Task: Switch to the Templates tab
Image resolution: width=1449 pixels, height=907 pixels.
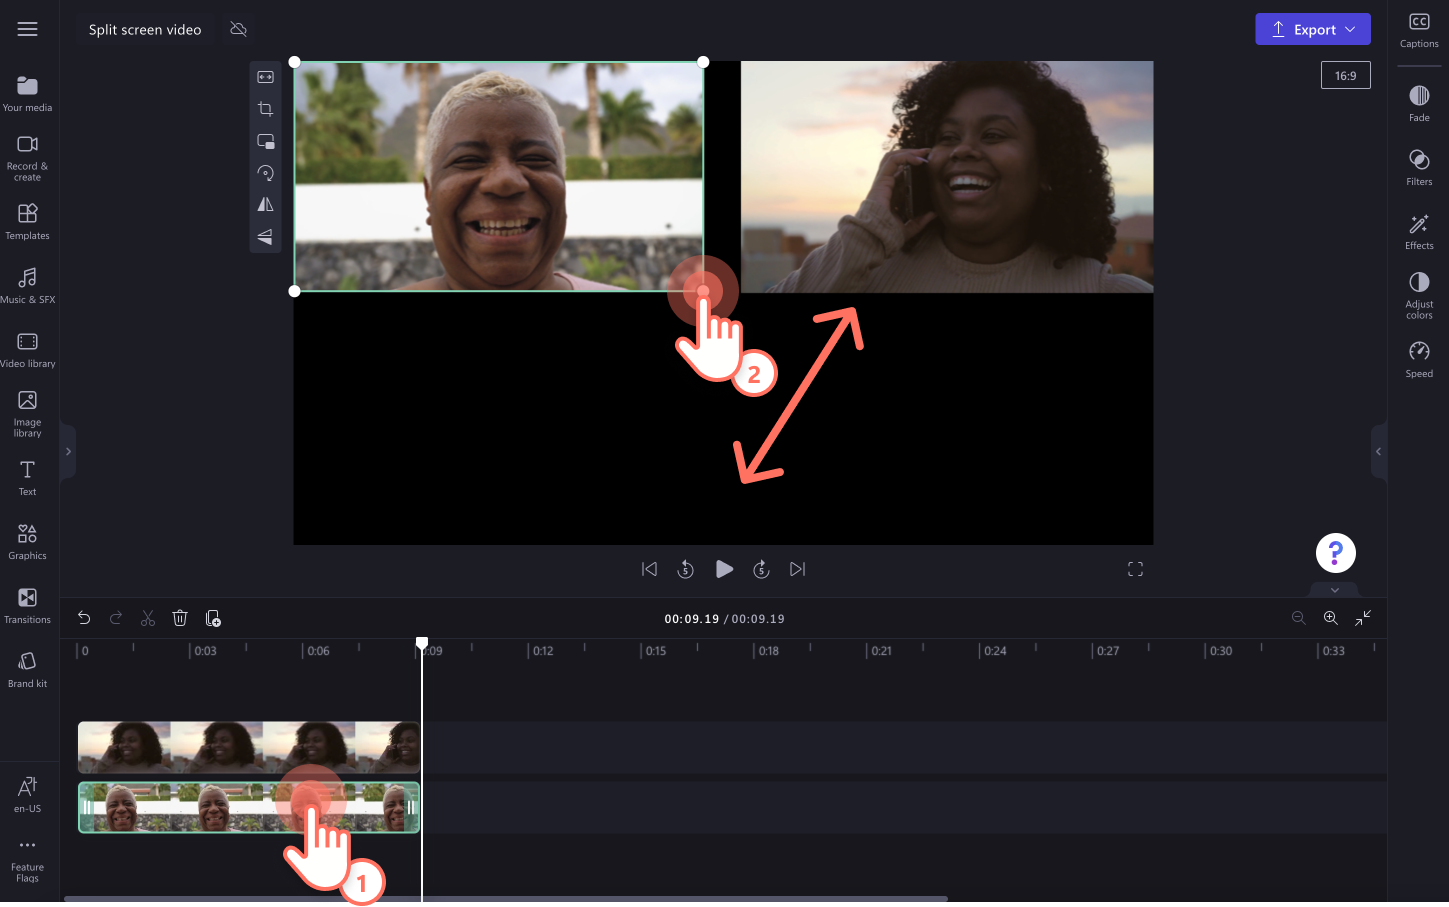Action: (x=27, y=221)
